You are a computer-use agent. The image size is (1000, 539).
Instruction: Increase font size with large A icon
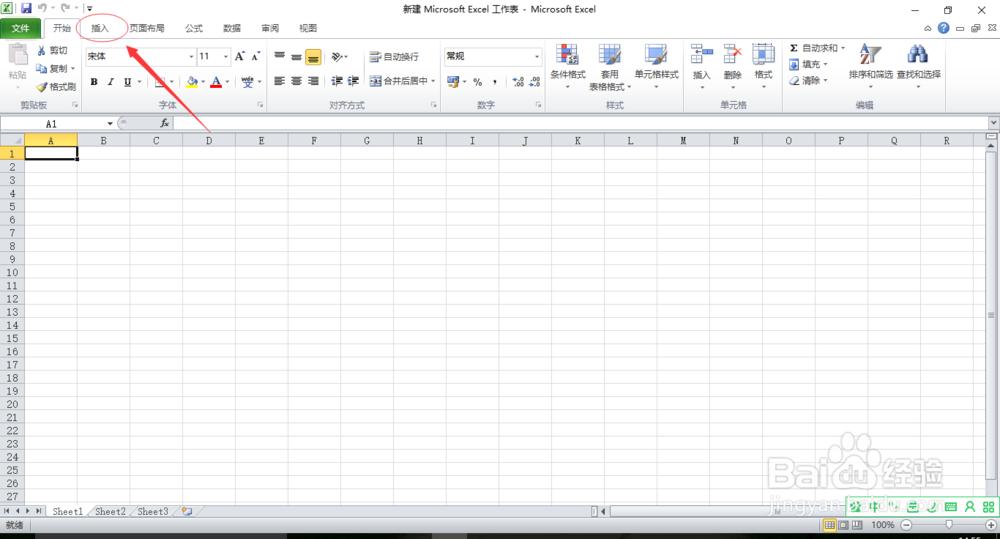tap(240, 56)
